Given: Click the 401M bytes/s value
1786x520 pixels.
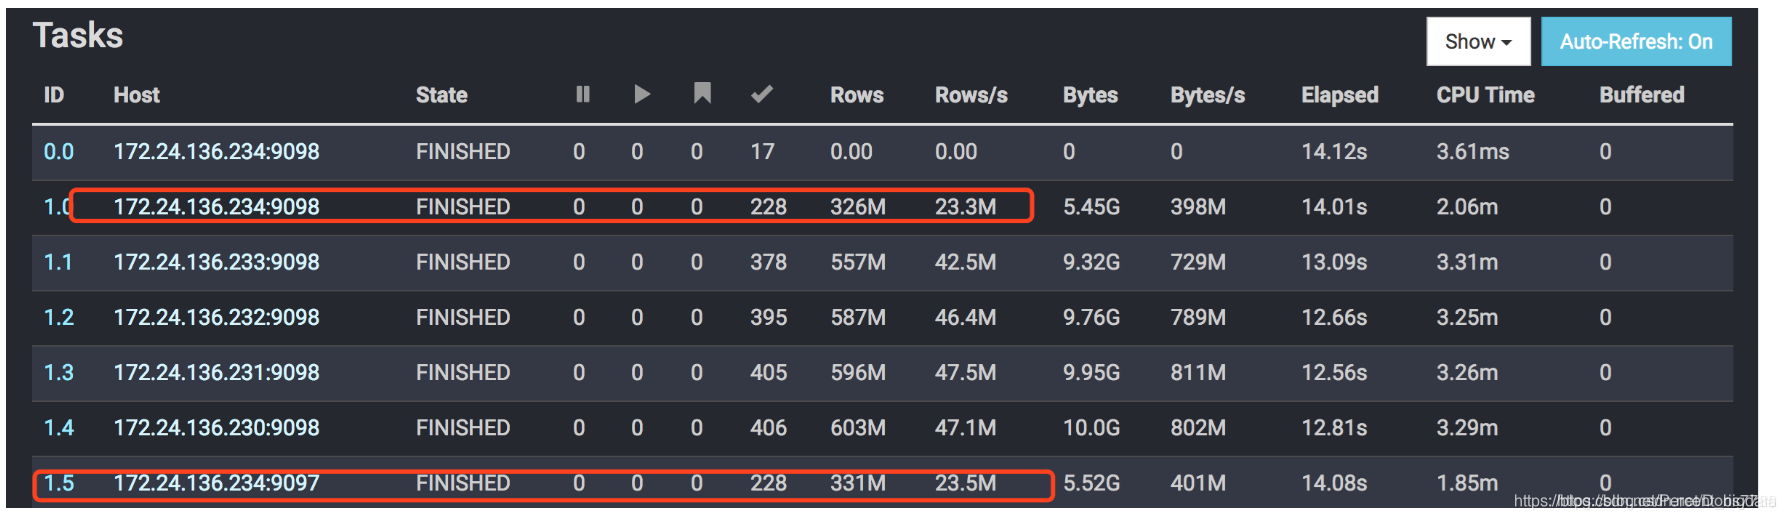Looking at the screenshot, I should [1199, 483].
